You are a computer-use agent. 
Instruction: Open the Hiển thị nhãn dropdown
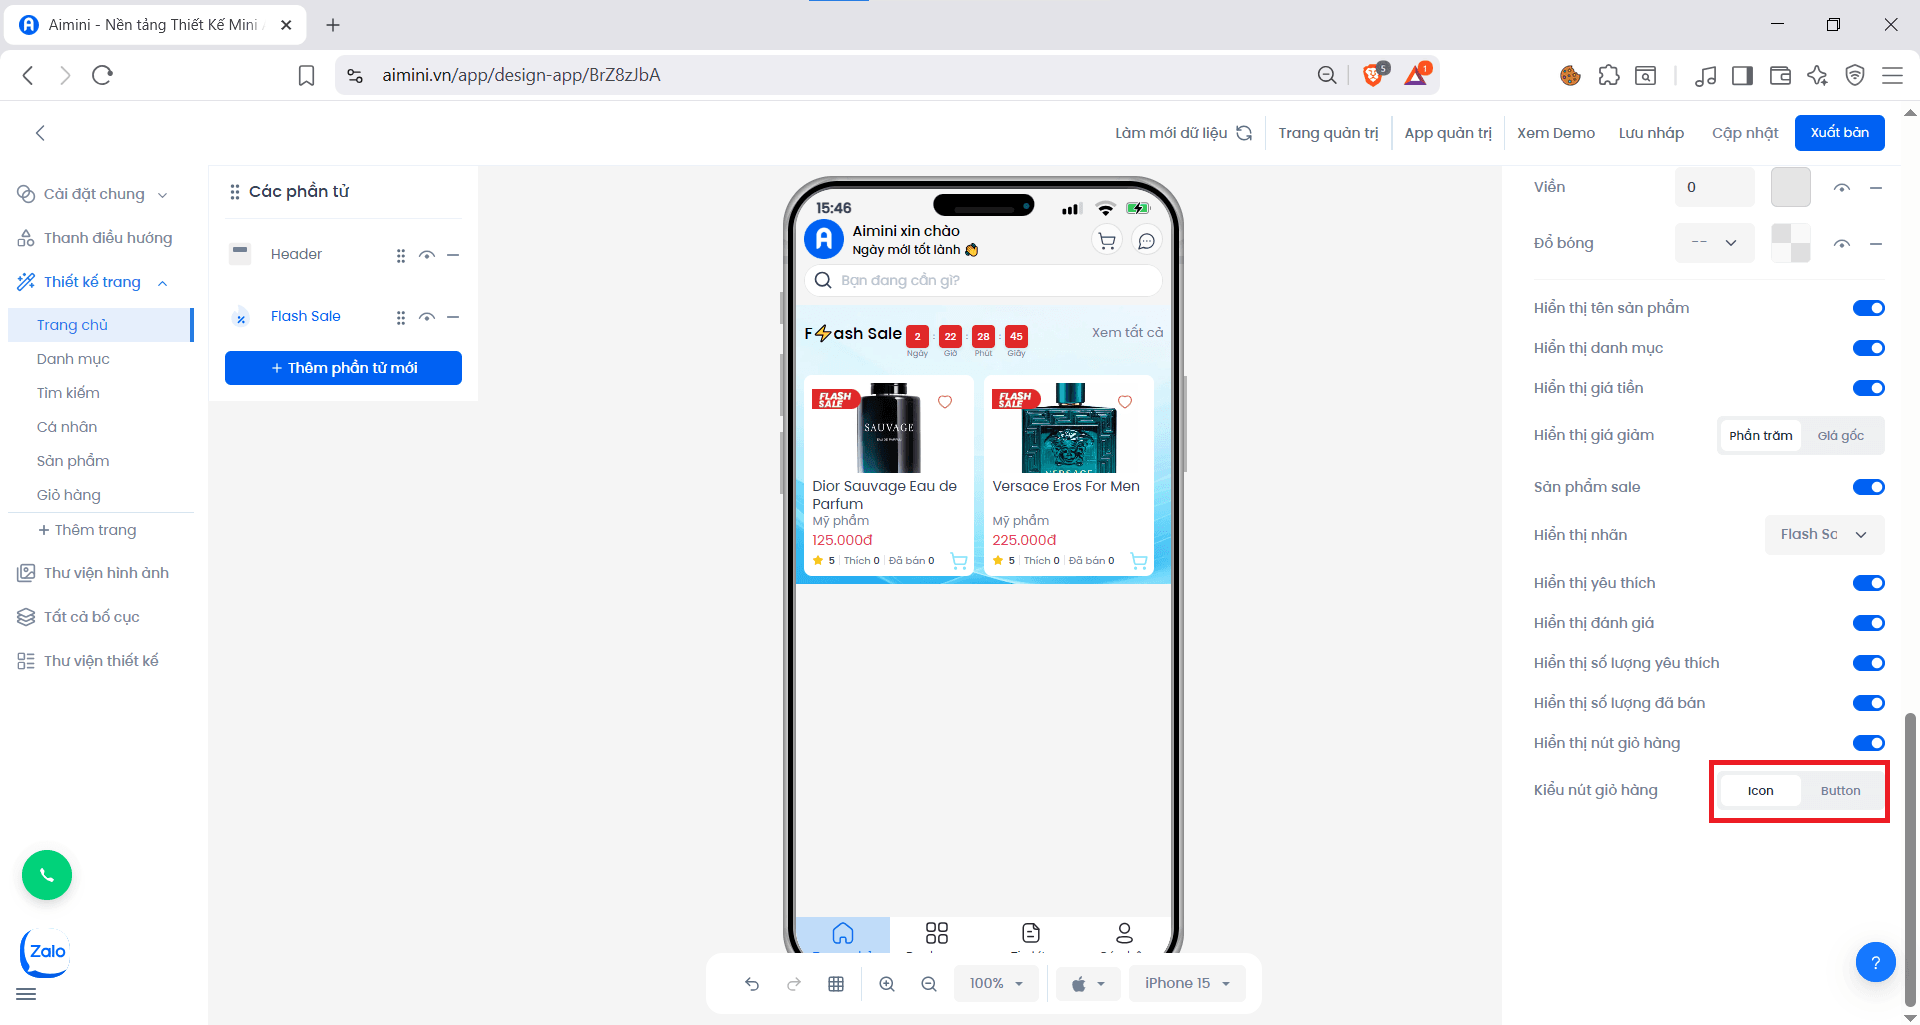pyautogui.click(x=1823, y=535)
